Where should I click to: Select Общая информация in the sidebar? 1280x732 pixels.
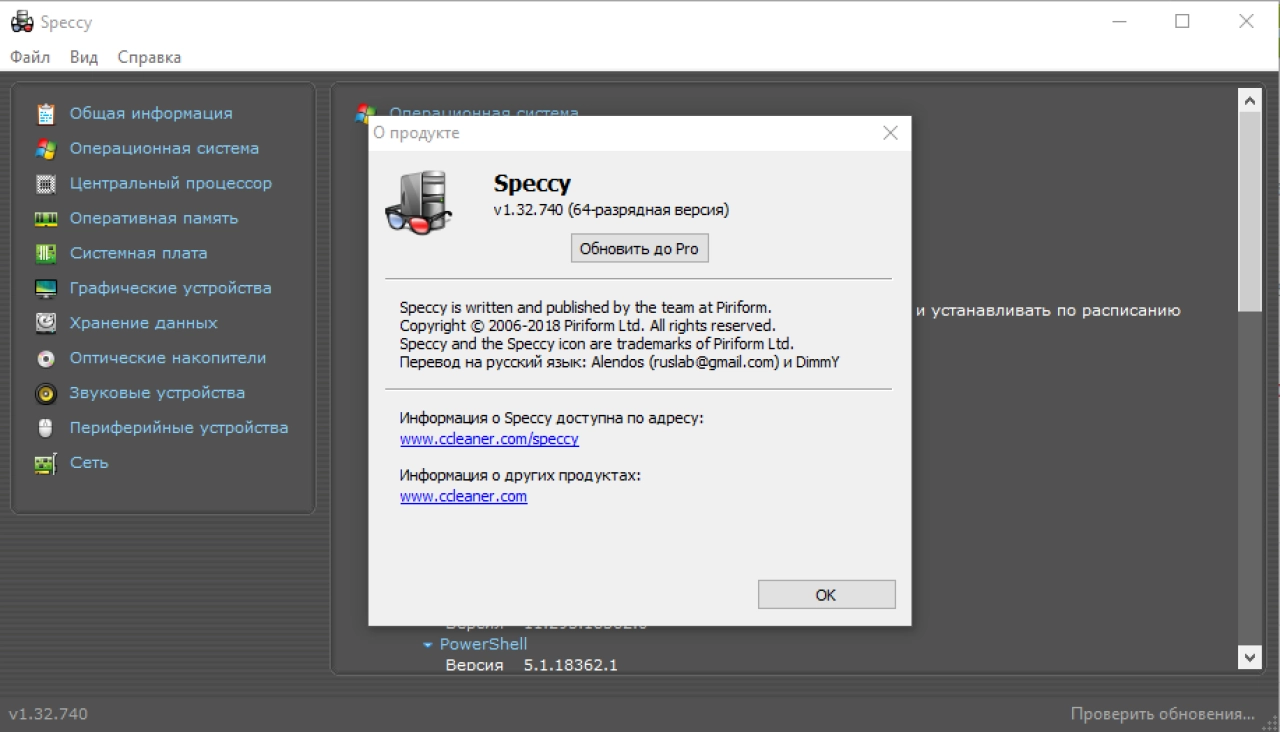[151, 114]
